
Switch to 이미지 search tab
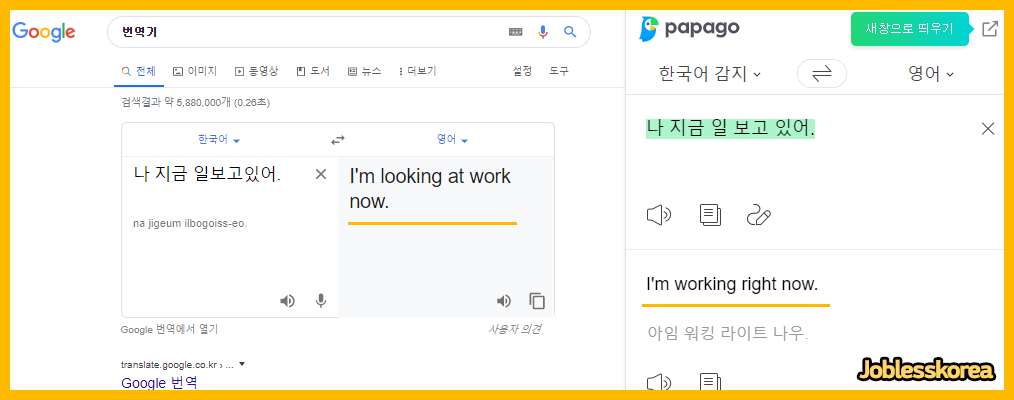[195, 71]
